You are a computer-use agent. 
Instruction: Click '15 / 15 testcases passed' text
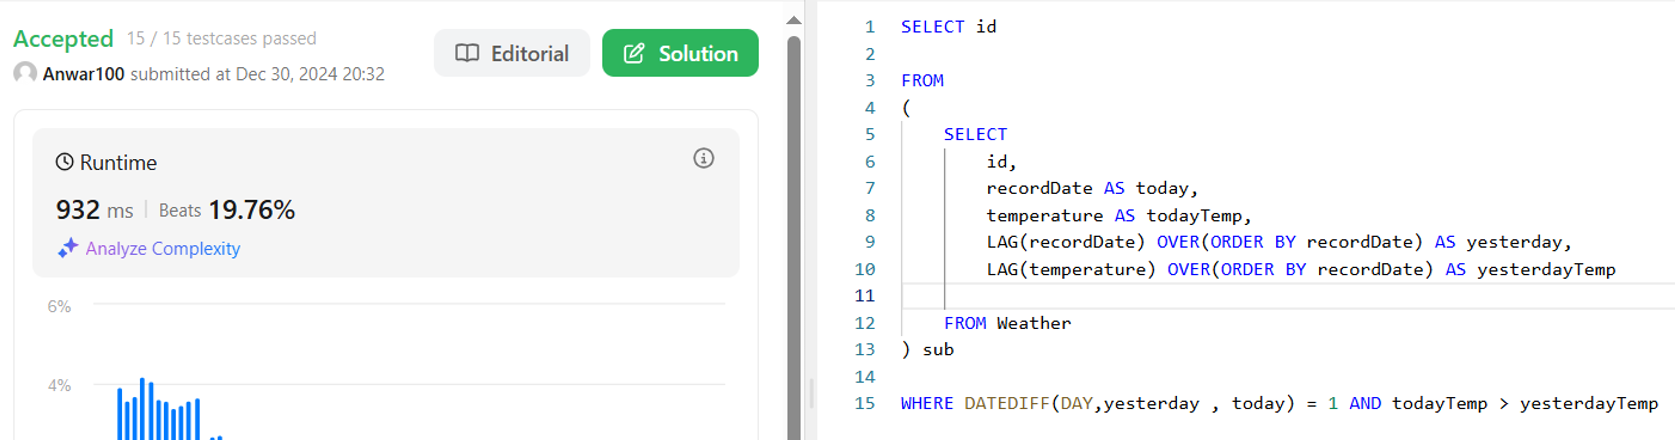tap(221, 38)
